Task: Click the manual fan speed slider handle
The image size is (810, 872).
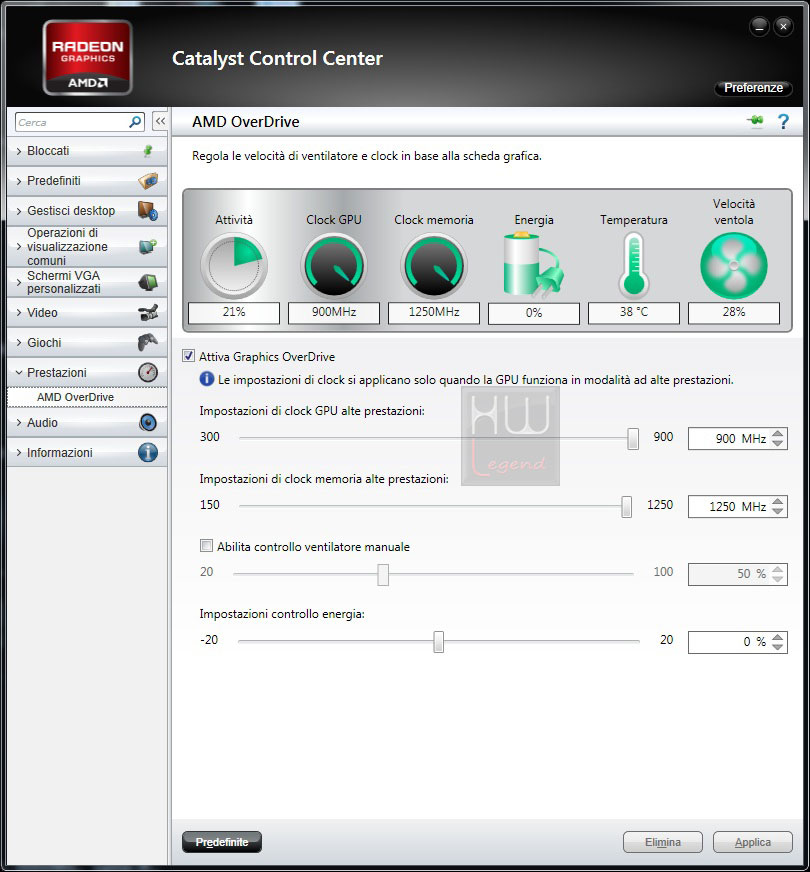Action: [383, 574]
